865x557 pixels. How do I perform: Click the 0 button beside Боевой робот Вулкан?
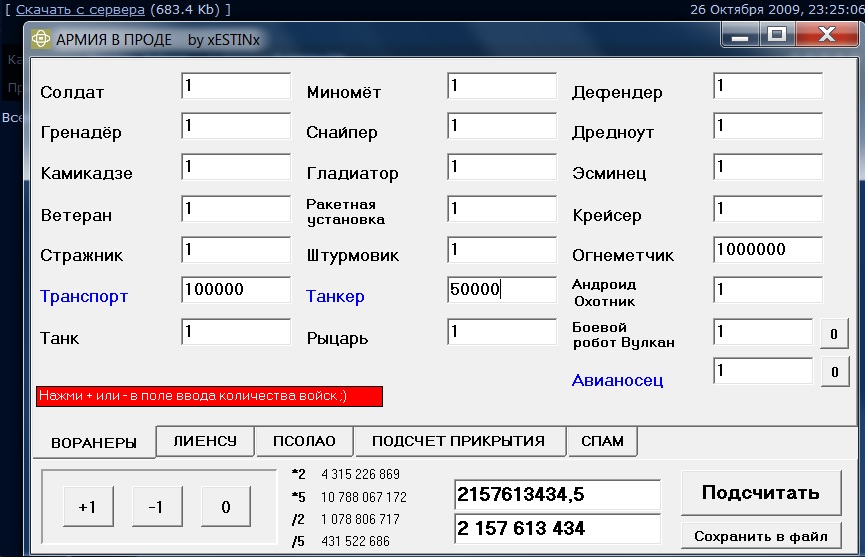pyautogui.click(x=834, y=334)
